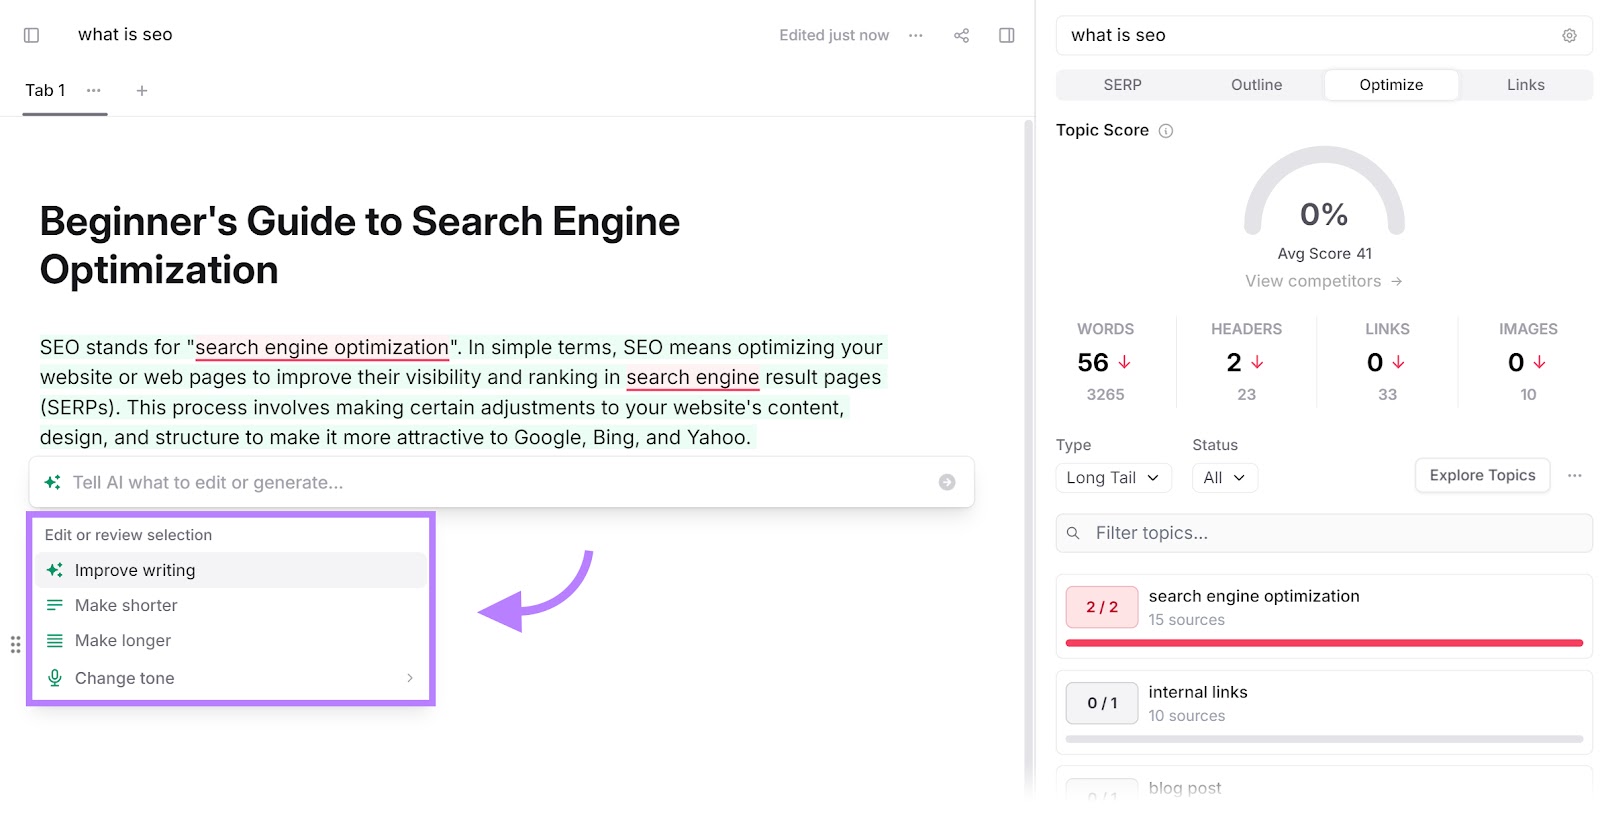Click the AI prompt submit arrow
1600x813 pixels.
pyautogui.click(x=947, y=482)
